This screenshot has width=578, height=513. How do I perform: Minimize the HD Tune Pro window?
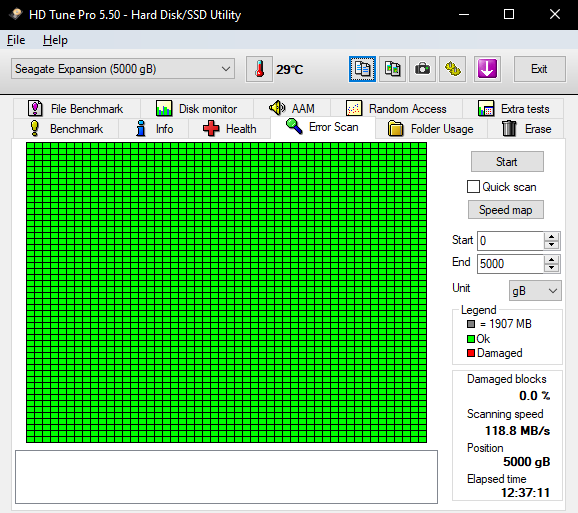[x=464, y=15]
